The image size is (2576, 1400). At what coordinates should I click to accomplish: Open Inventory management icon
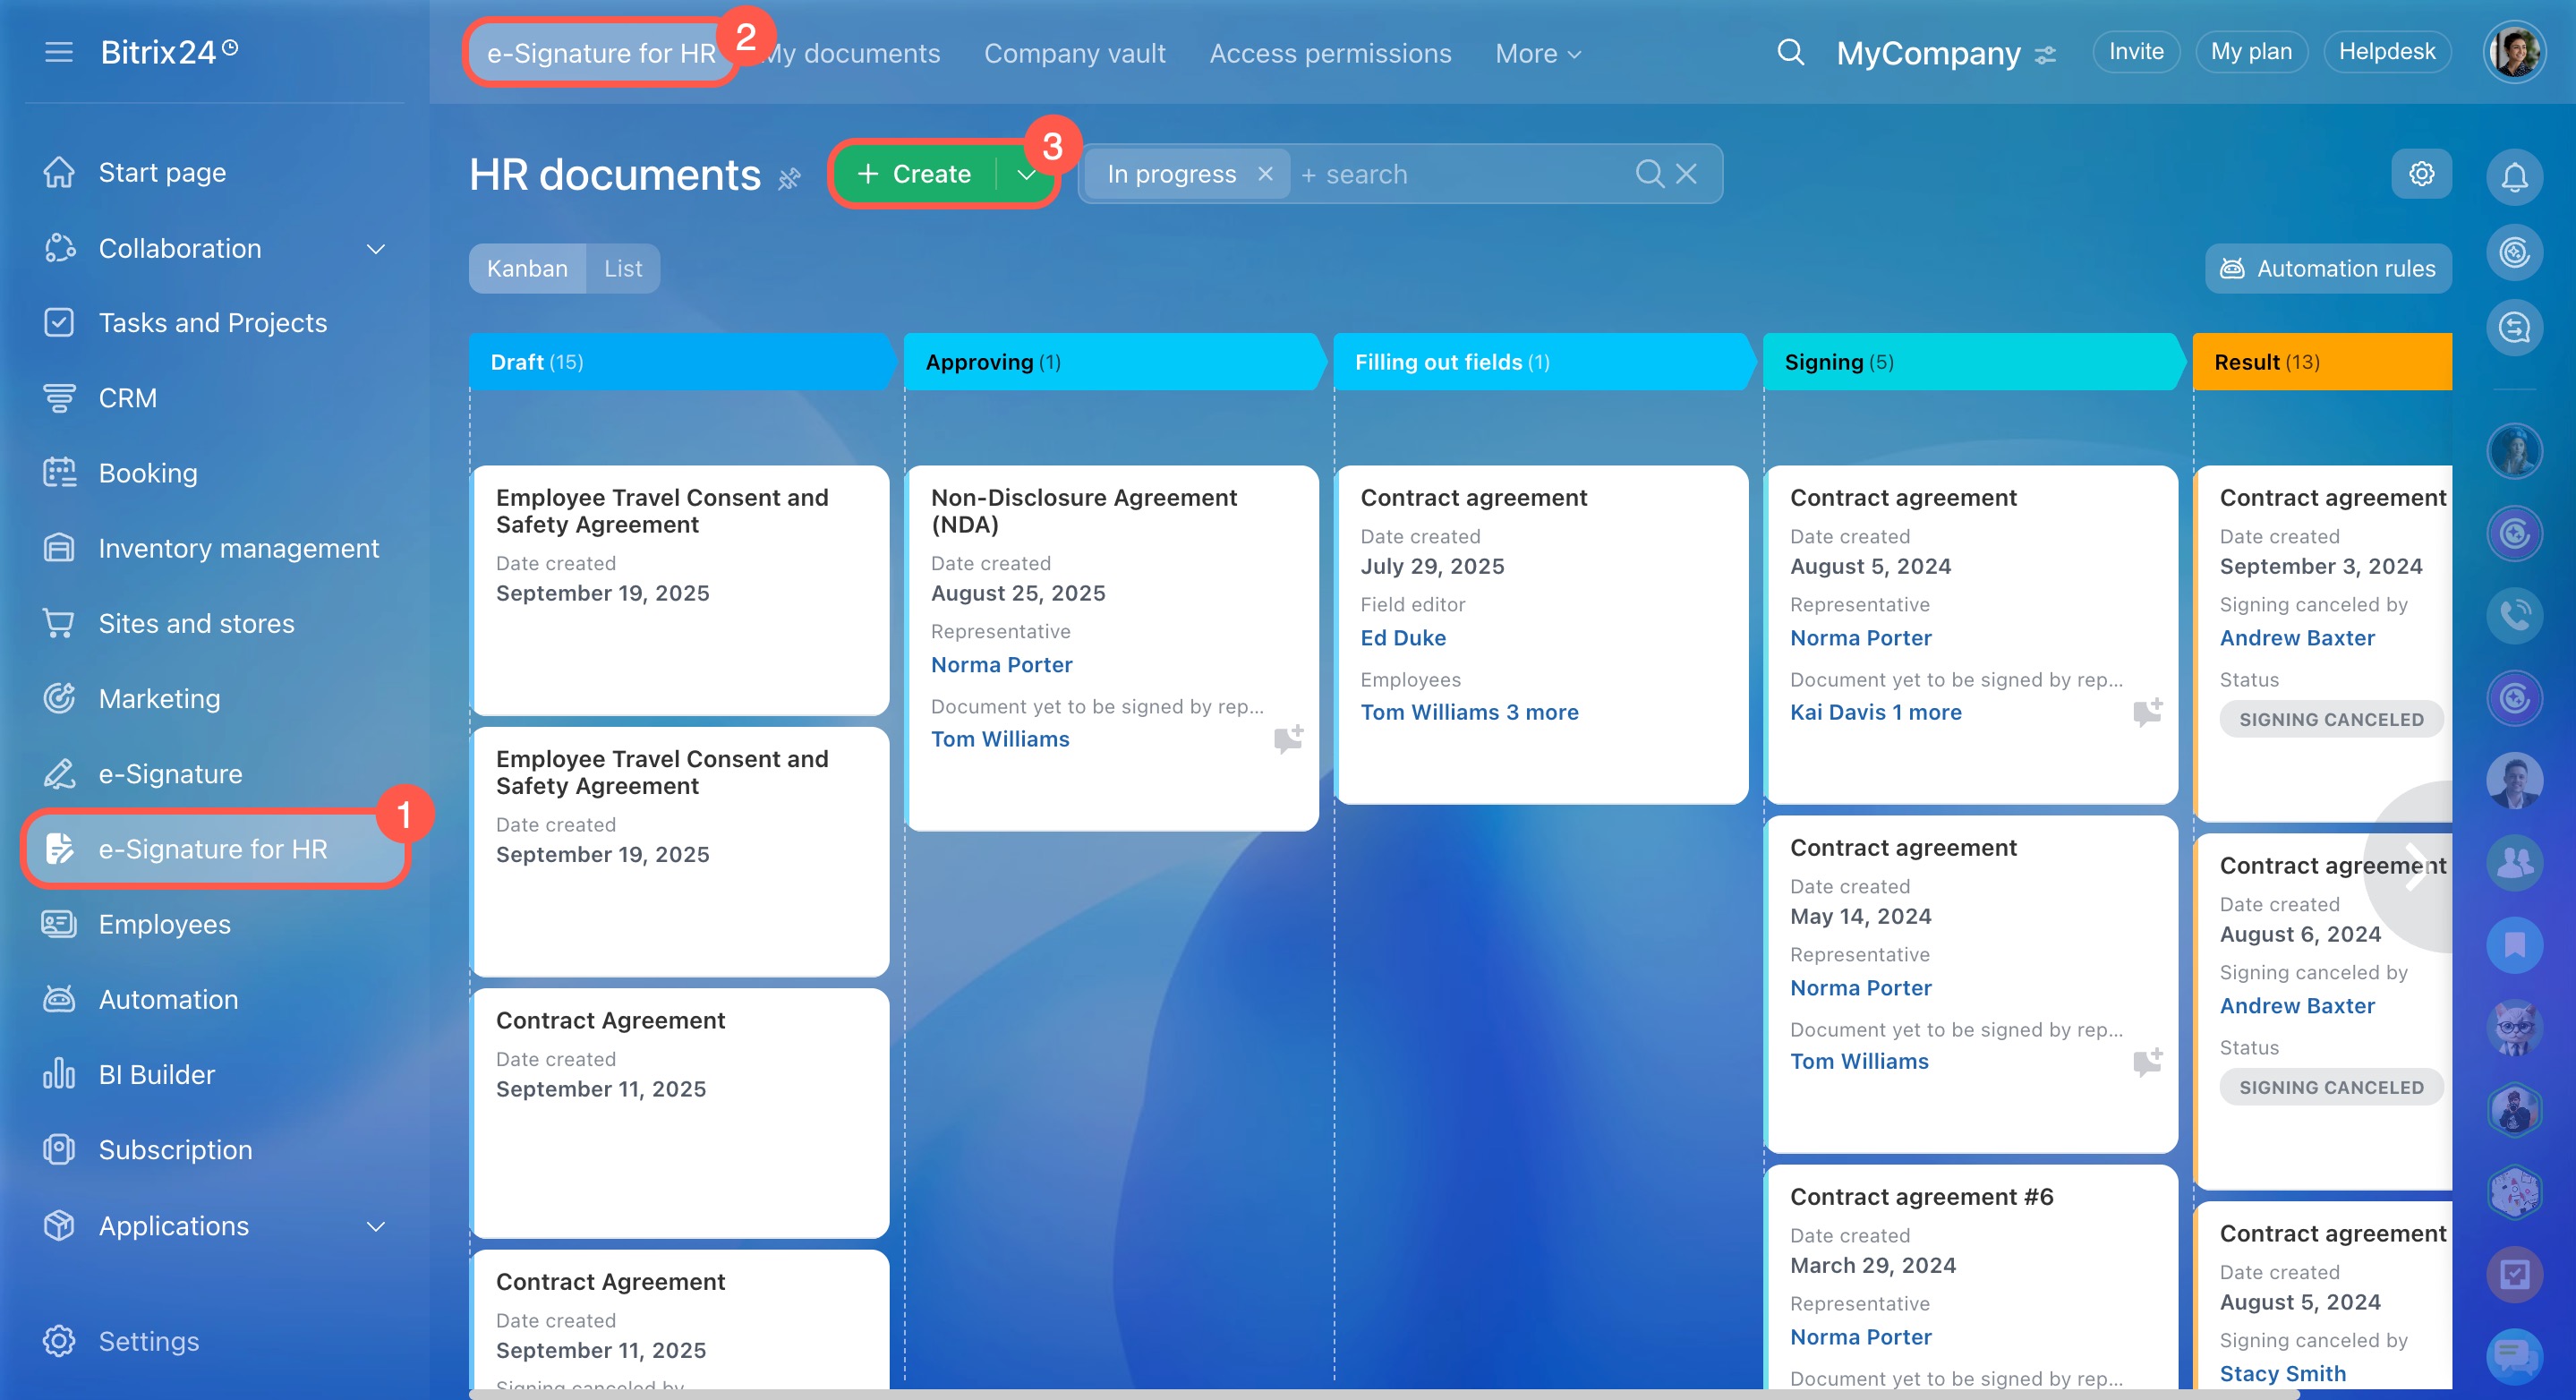(x=59, y=548)
